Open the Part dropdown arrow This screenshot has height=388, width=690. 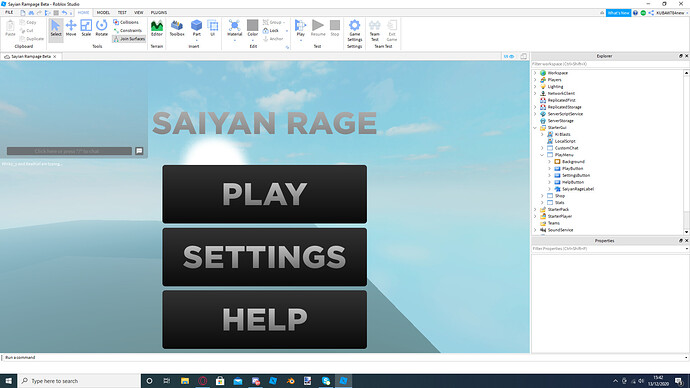[196, 40]
